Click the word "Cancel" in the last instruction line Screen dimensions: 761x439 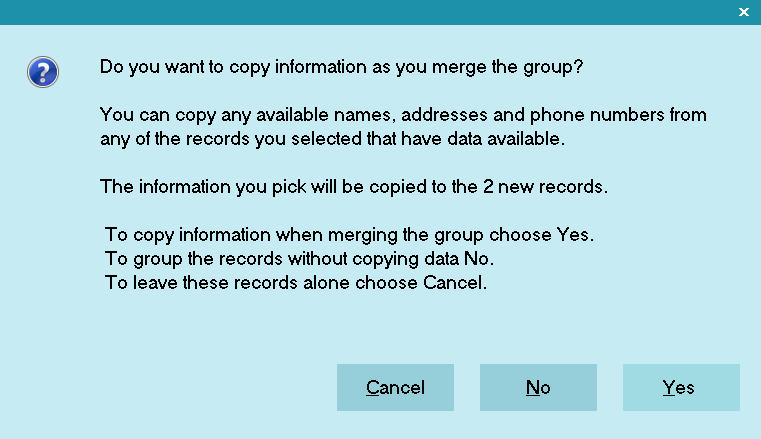(x=453, y=282)
